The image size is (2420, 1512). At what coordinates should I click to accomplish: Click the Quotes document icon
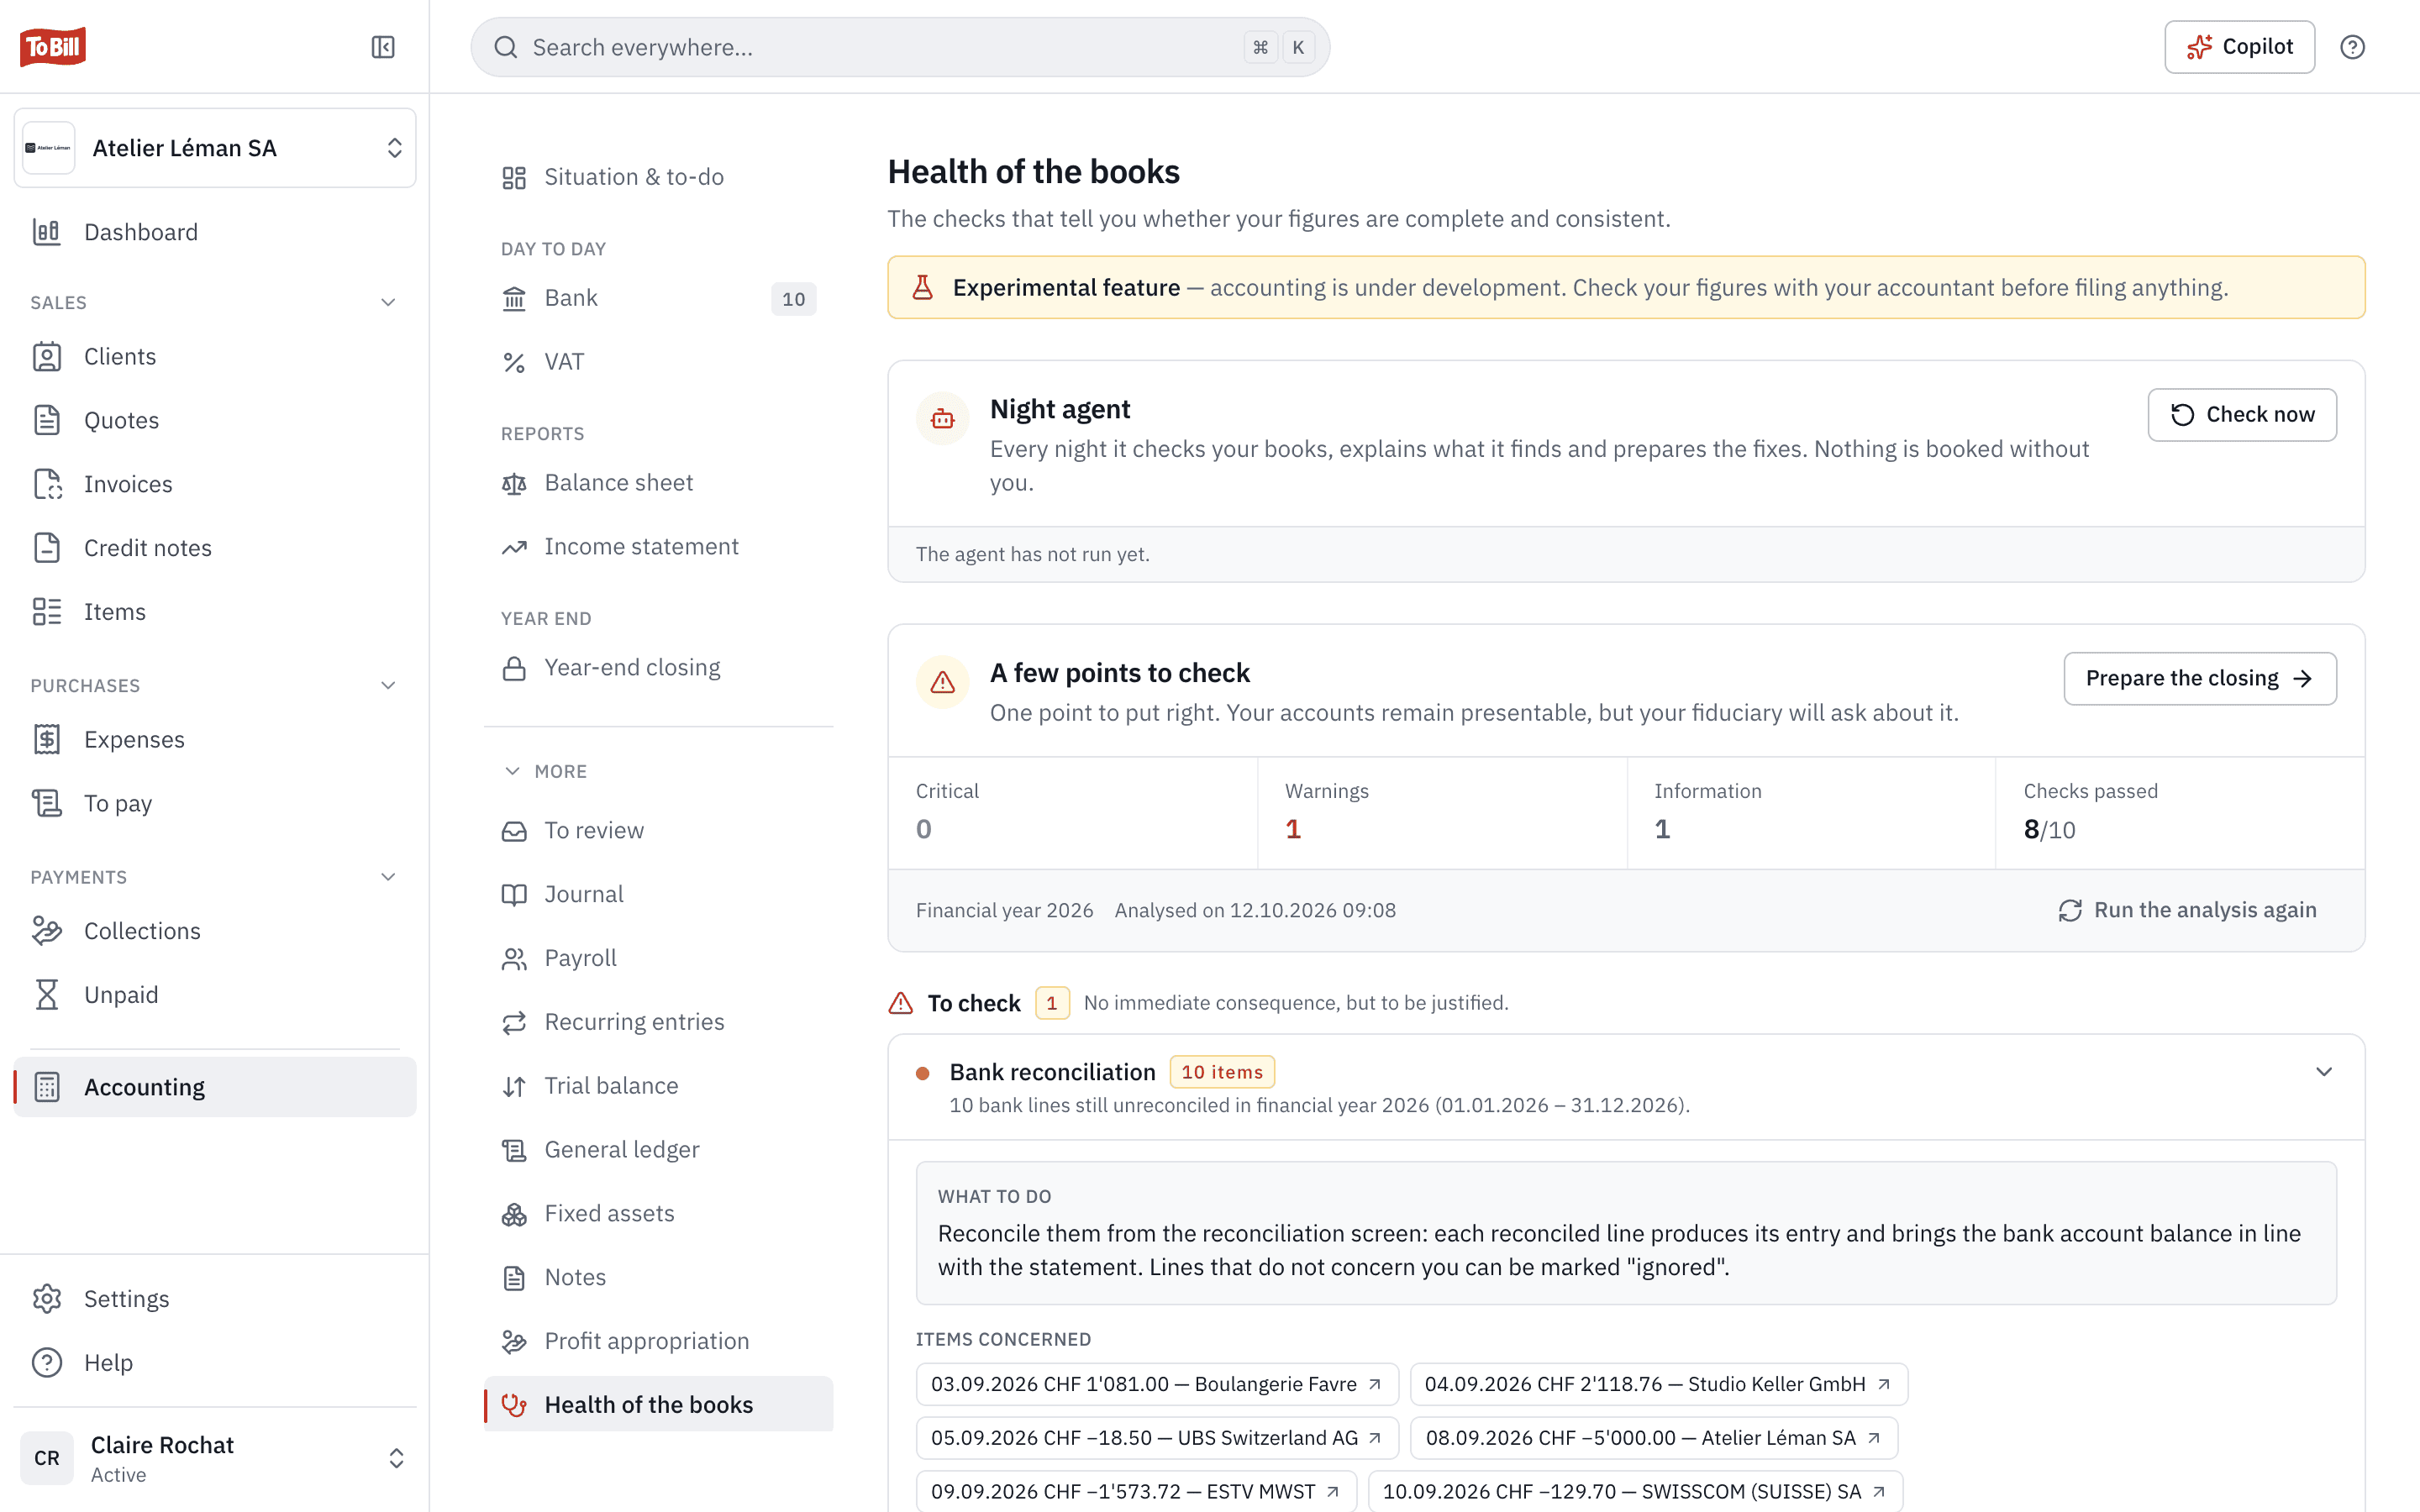click(47, 420)
